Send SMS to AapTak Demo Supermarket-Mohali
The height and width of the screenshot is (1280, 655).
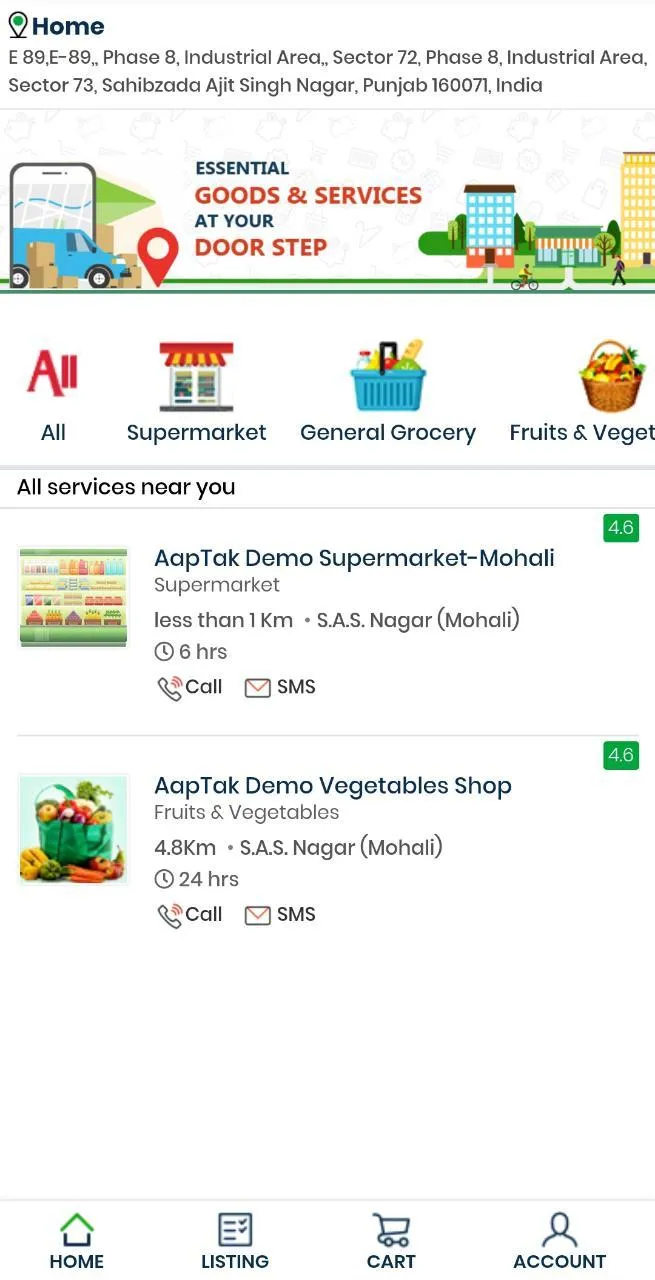(x=281, y=687)
